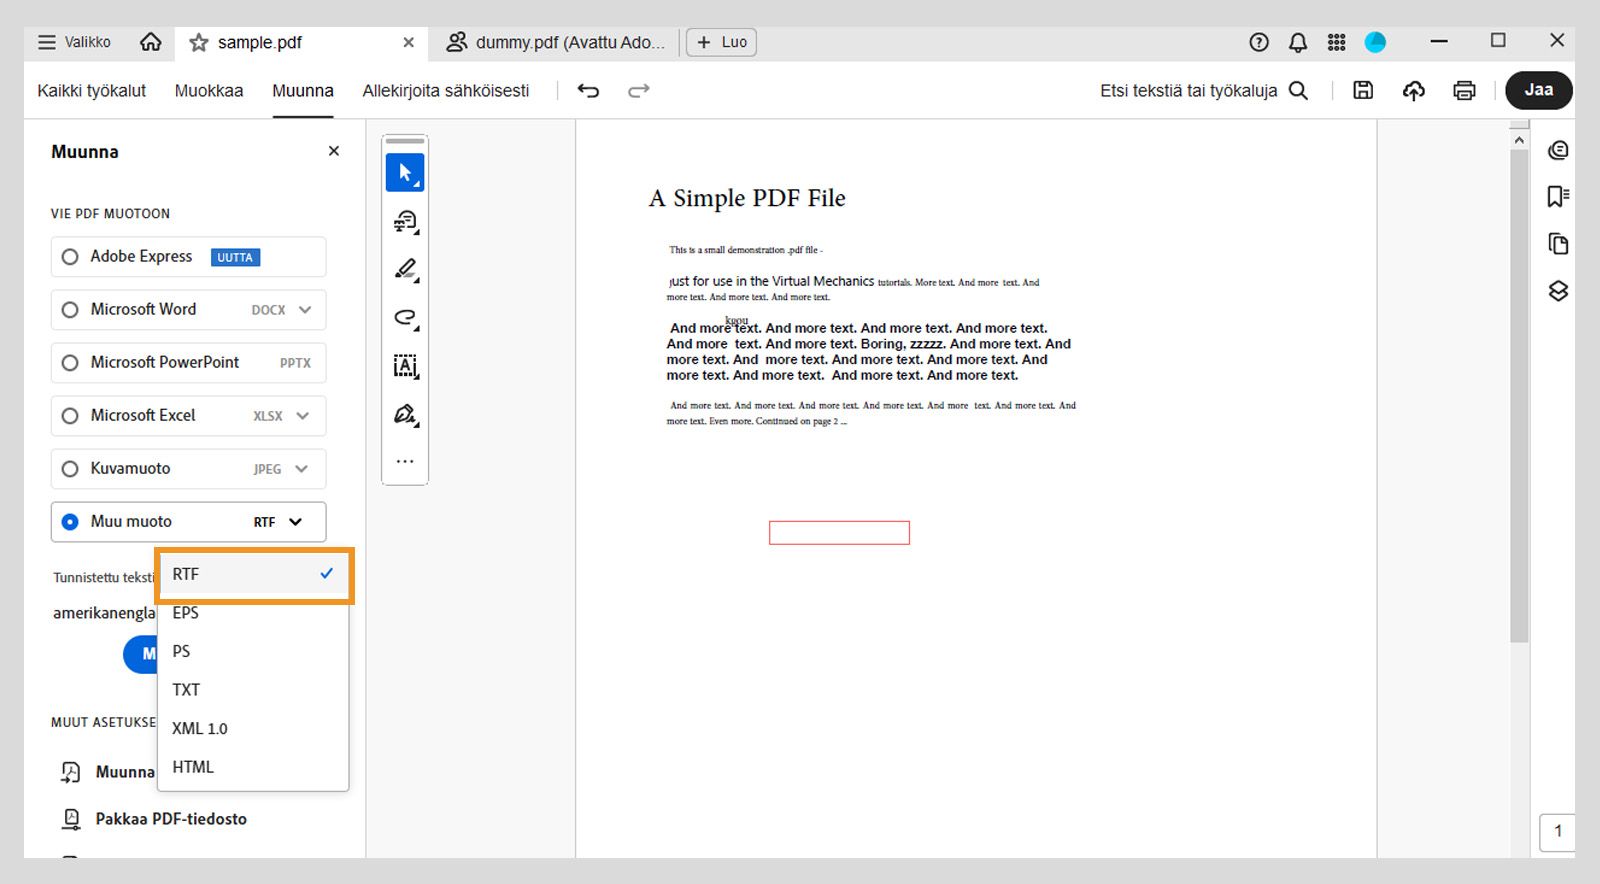Open the layers panel icon
This screenshot has width=1600, height=884.
pos(1558,291)
